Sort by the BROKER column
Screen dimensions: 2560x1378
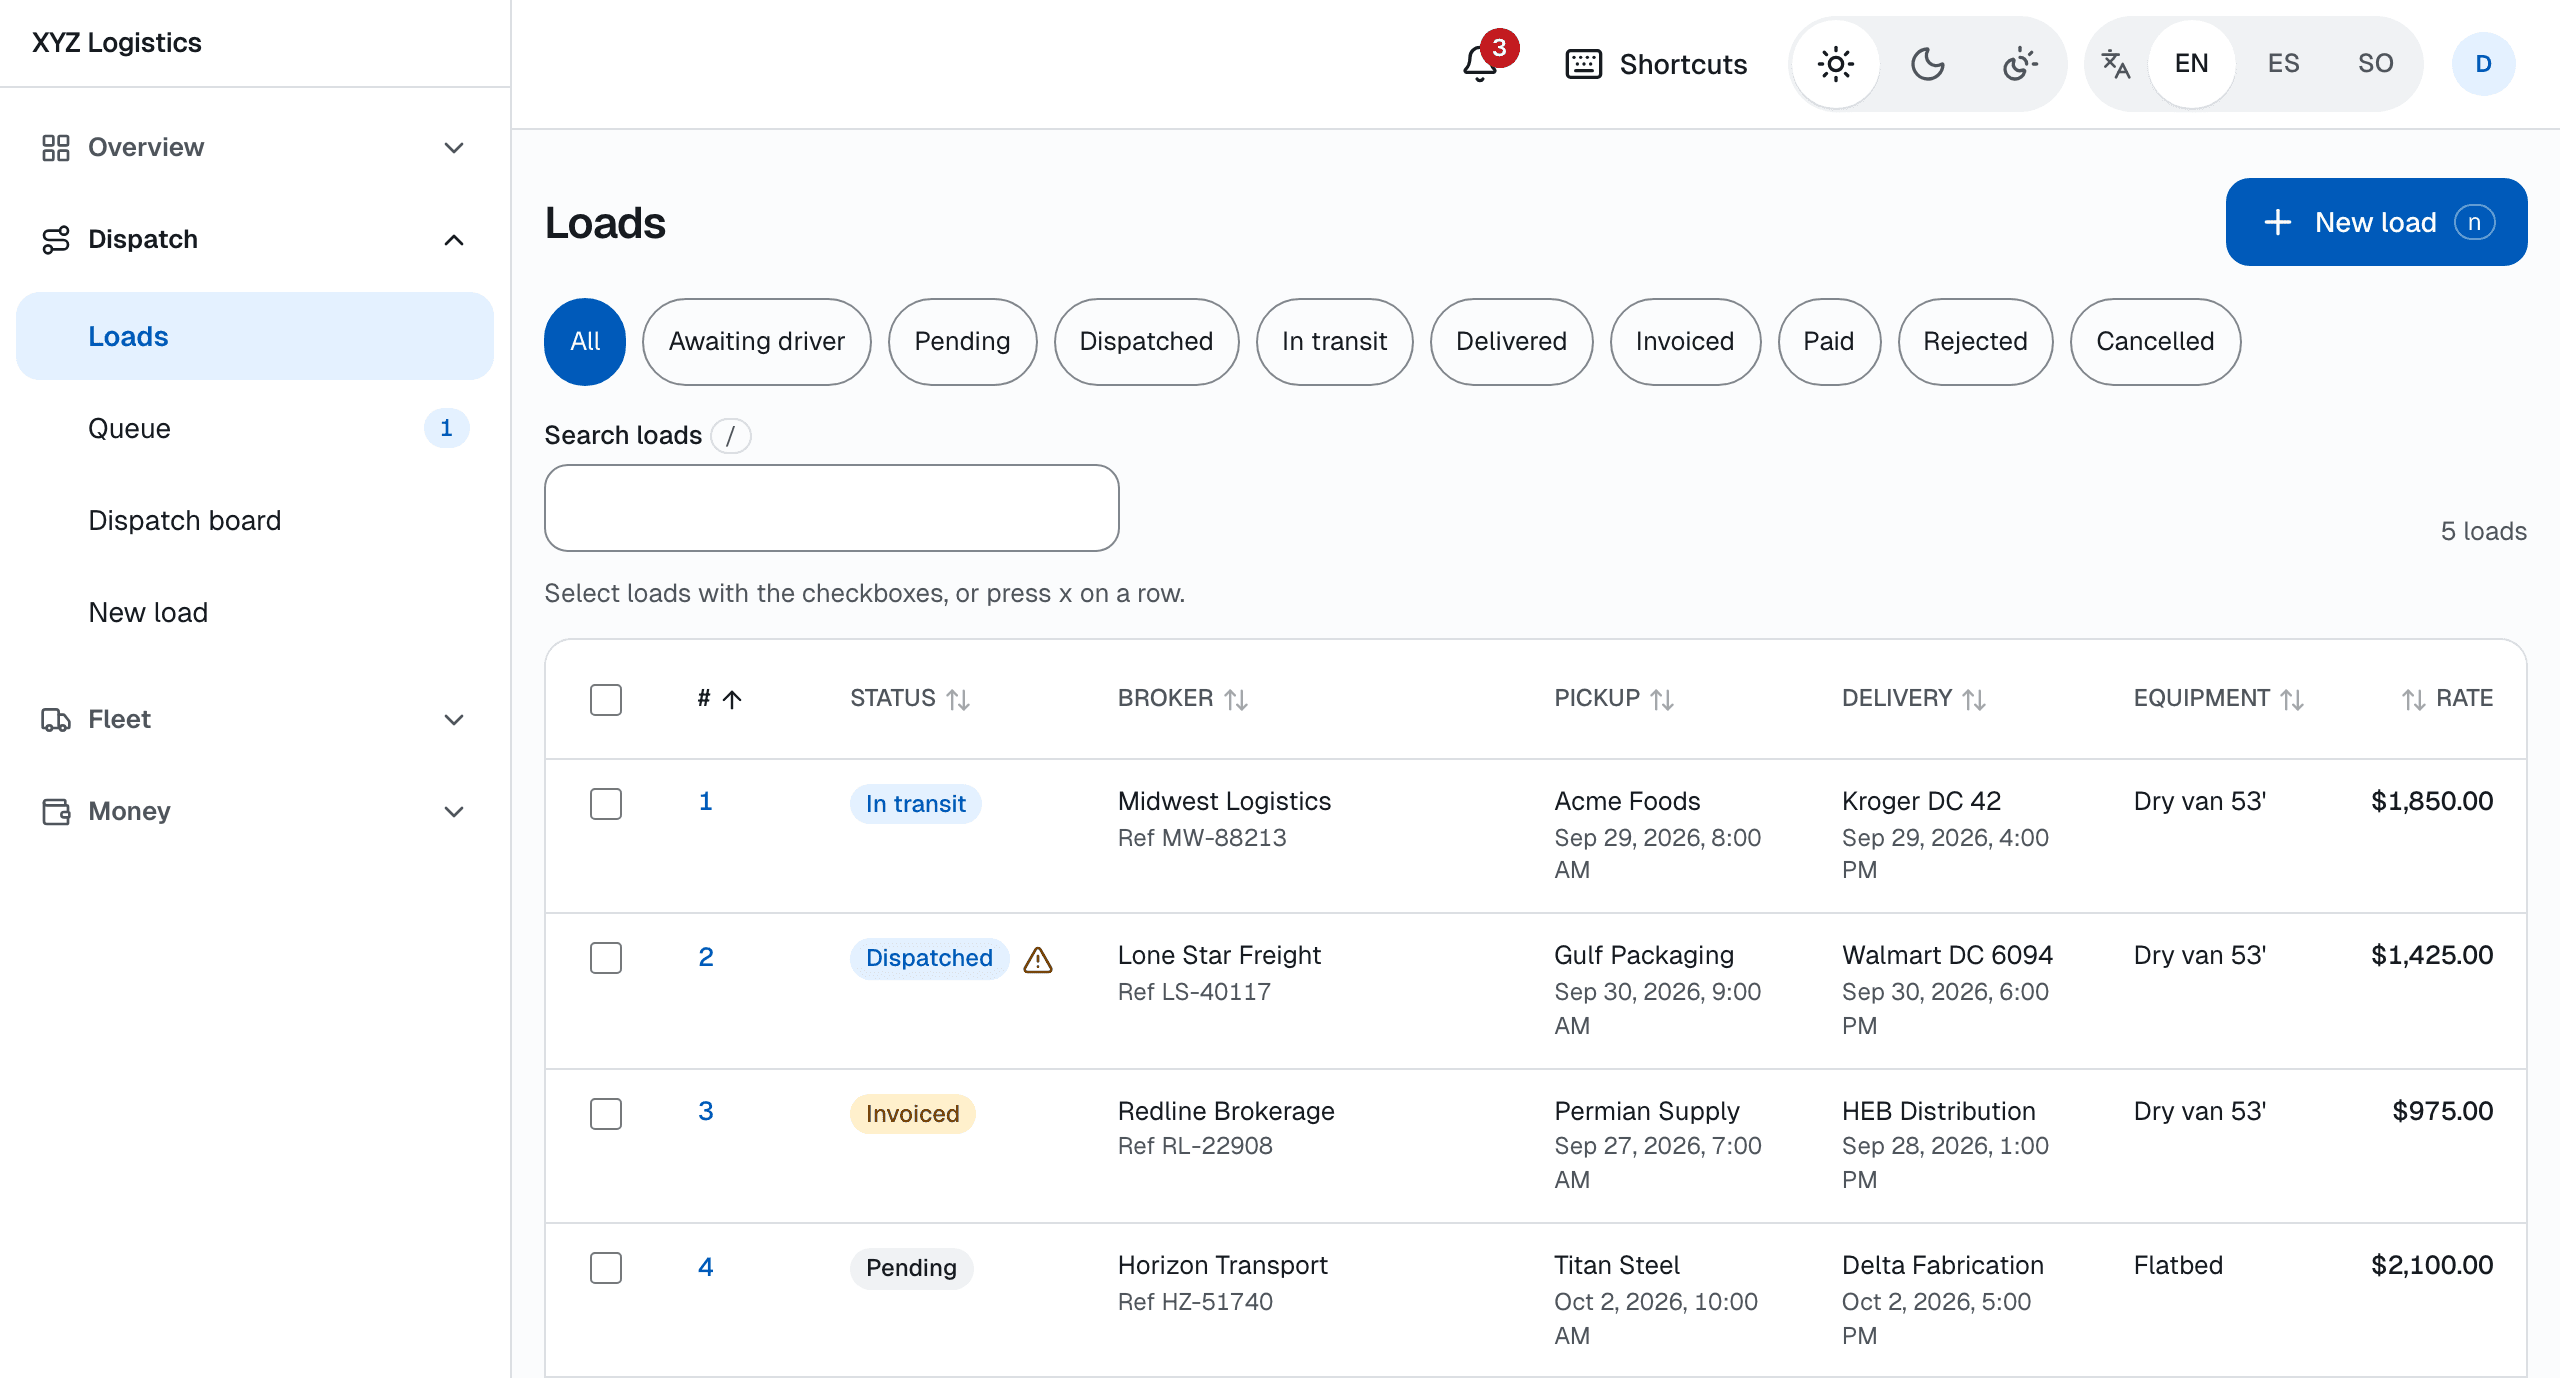pyautogui.click(x=1183, y=699)
